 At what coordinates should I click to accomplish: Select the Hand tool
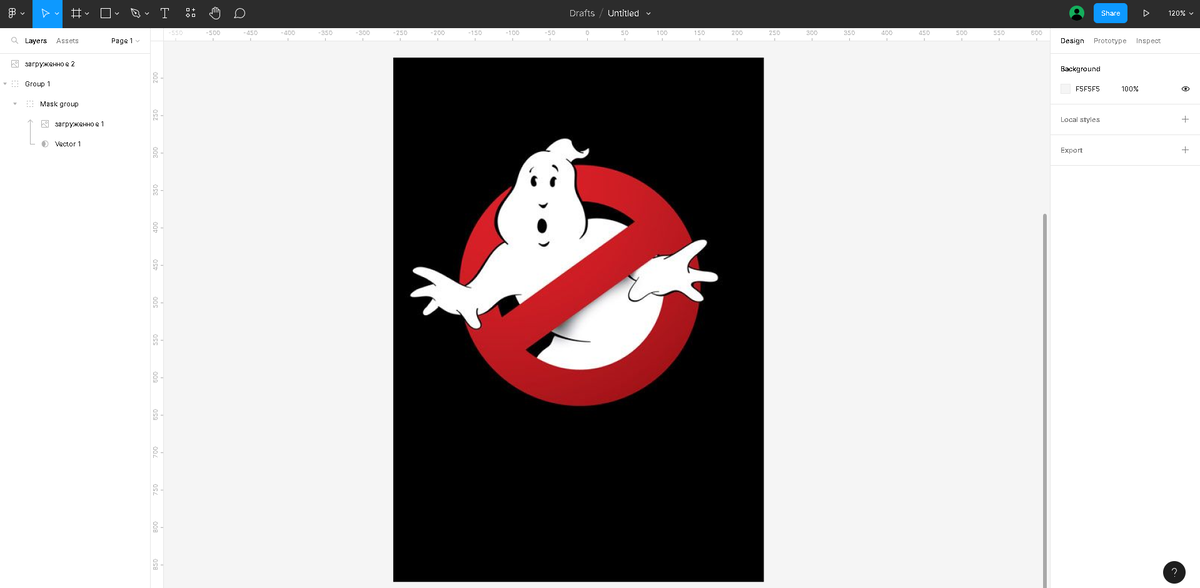(x=215, y=13)
